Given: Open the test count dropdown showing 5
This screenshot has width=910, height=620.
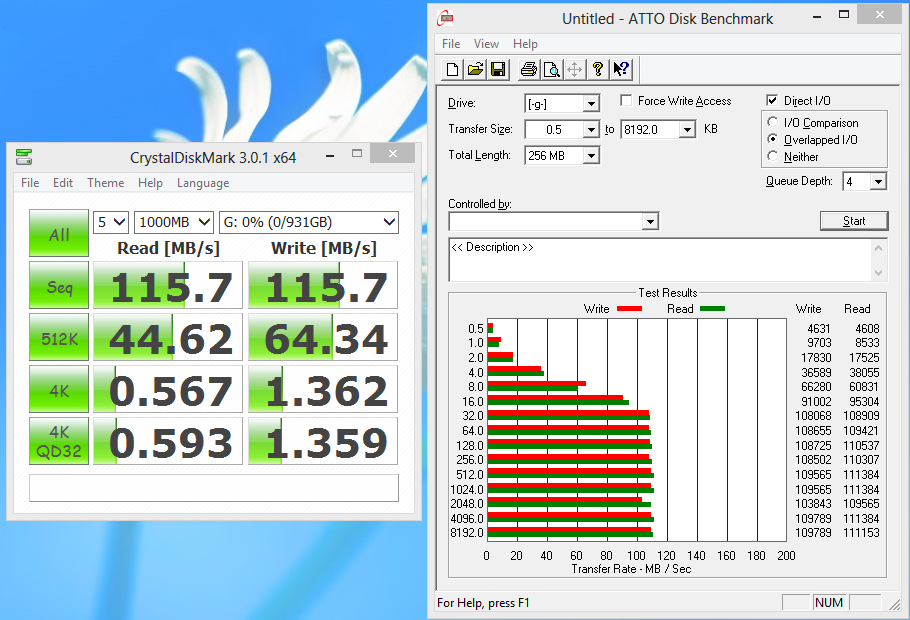Looking at the screenshot, I should tap(111, 222).
